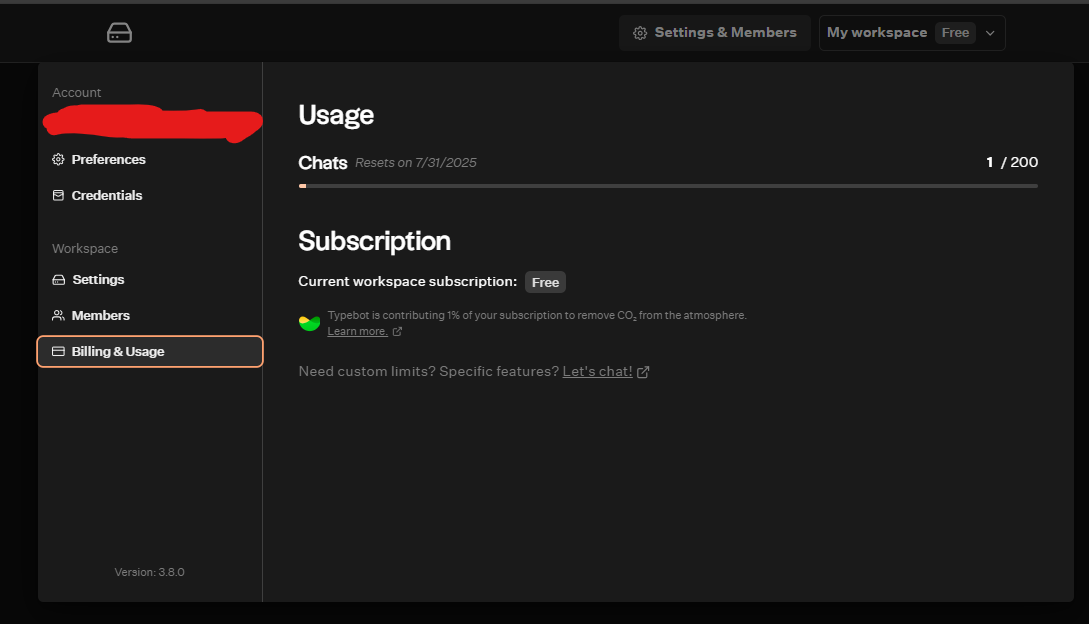The image size is (1089, 624).
Task: Click the Chats label
Action: 323,163
